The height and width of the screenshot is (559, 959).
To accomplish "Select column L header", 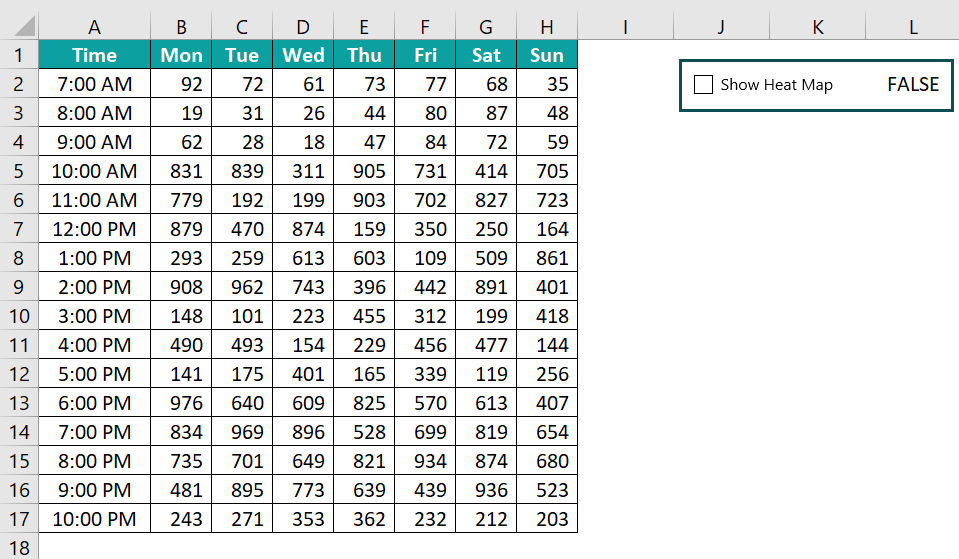I will (913, 27).
